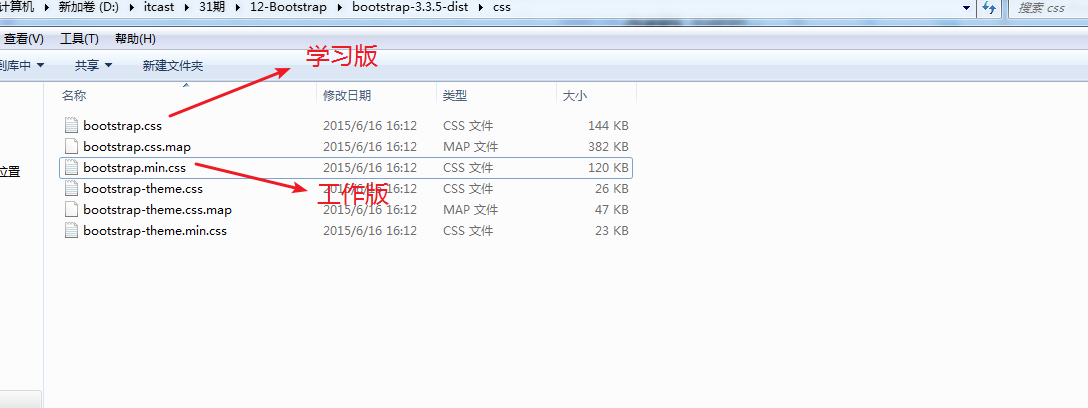The height and width of the screenshot is (408, 1088).
Task: Expand the include-in-library dropdown arrow
Action: (x=40, y=66)
